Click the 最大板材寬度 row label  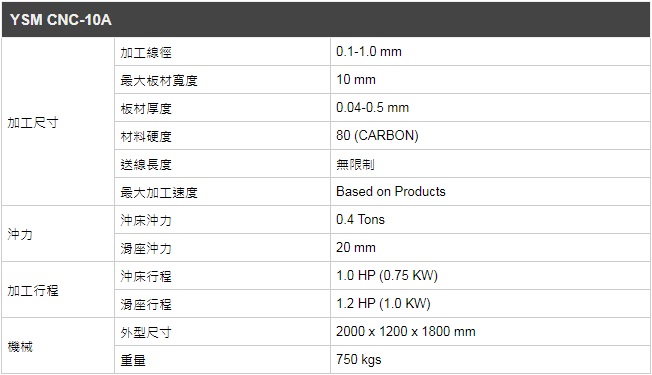pos(222,80)
